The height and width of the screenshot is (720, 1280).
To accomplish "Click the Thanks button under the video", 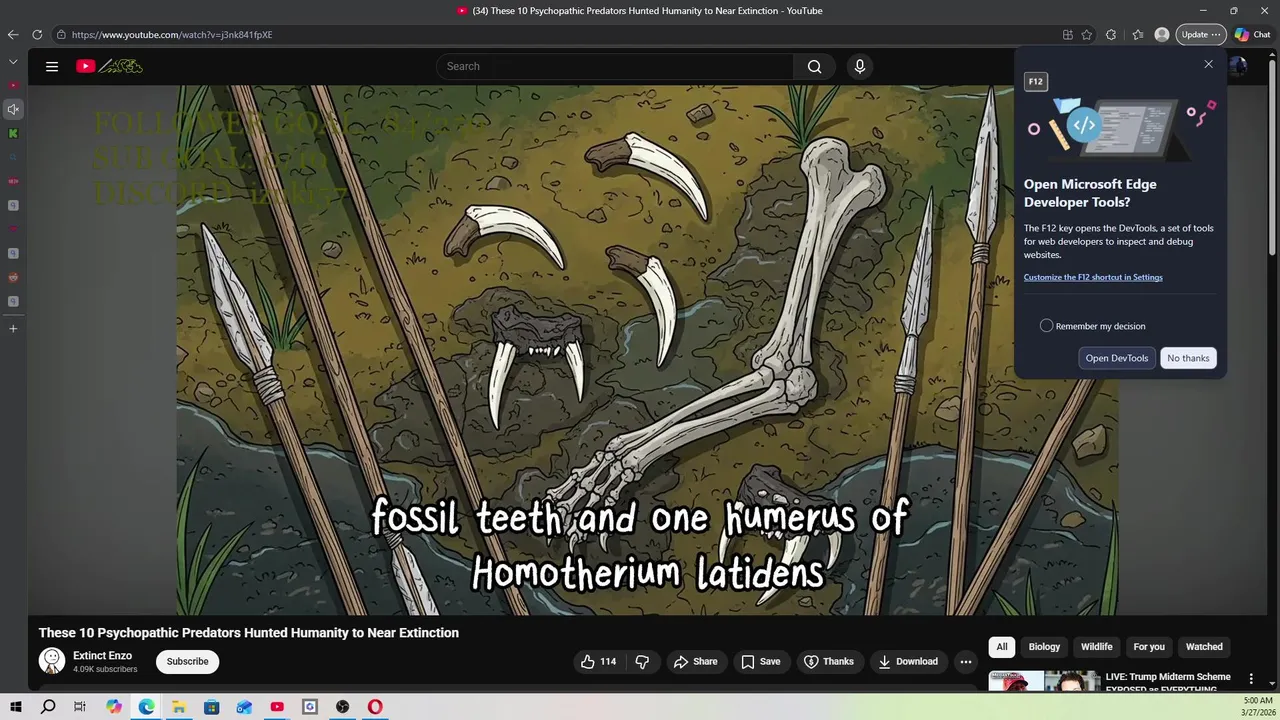I will pos(829,662).
